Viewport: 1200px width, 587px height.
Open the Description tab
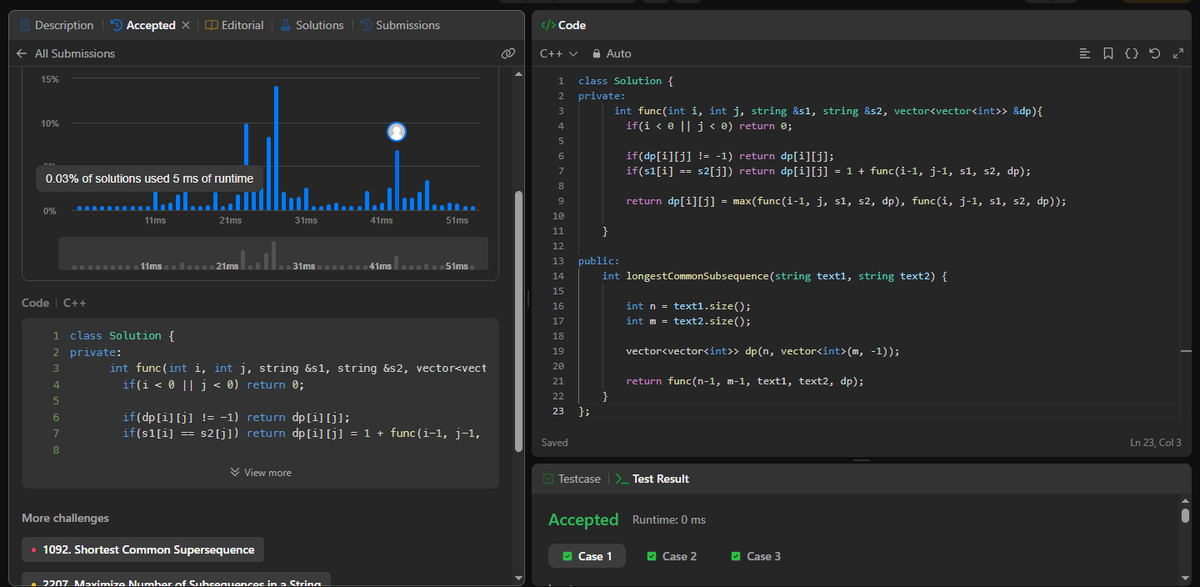[57, 25]
